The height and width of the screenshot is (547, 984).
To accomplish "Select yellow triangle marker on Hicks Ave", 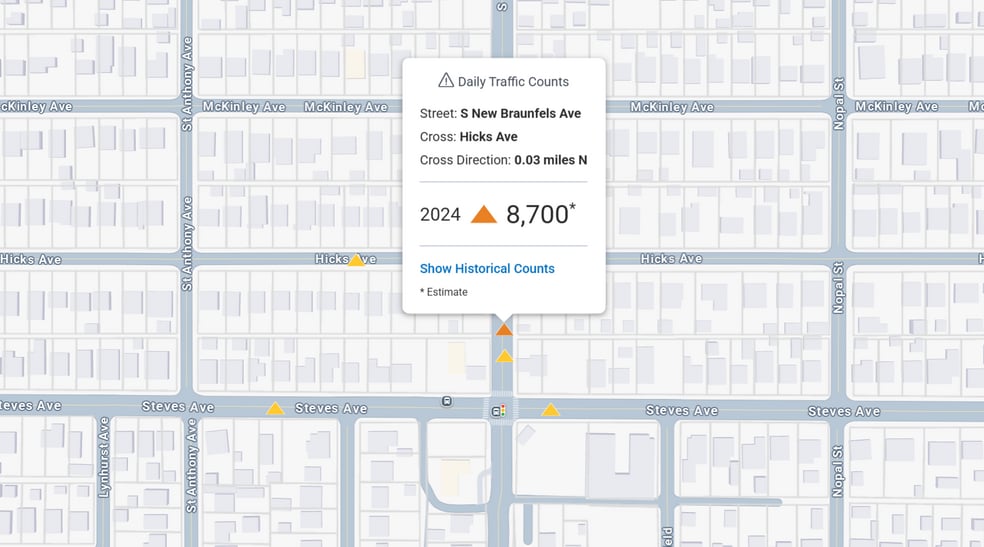I will click(x=356, y=260).
